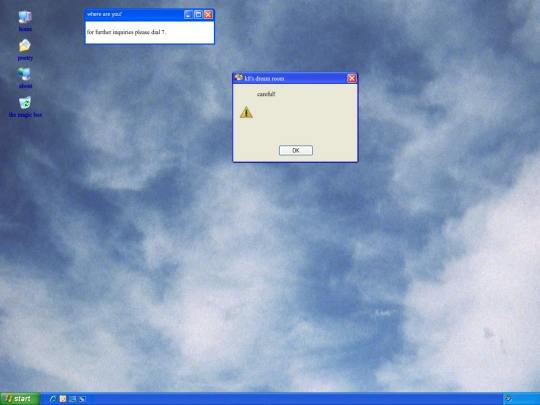540x405 pixels.
Task: Click OK in the careful! dialog
Action: click(296, 150)
